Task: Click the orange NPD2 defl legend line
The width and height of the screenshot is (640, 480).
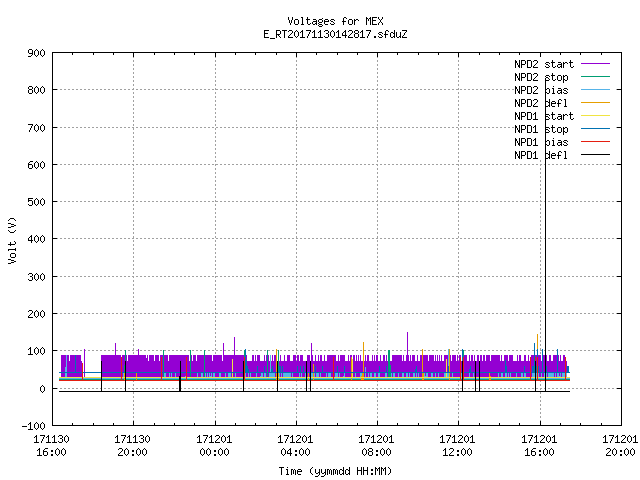Action: coord(595,103)
